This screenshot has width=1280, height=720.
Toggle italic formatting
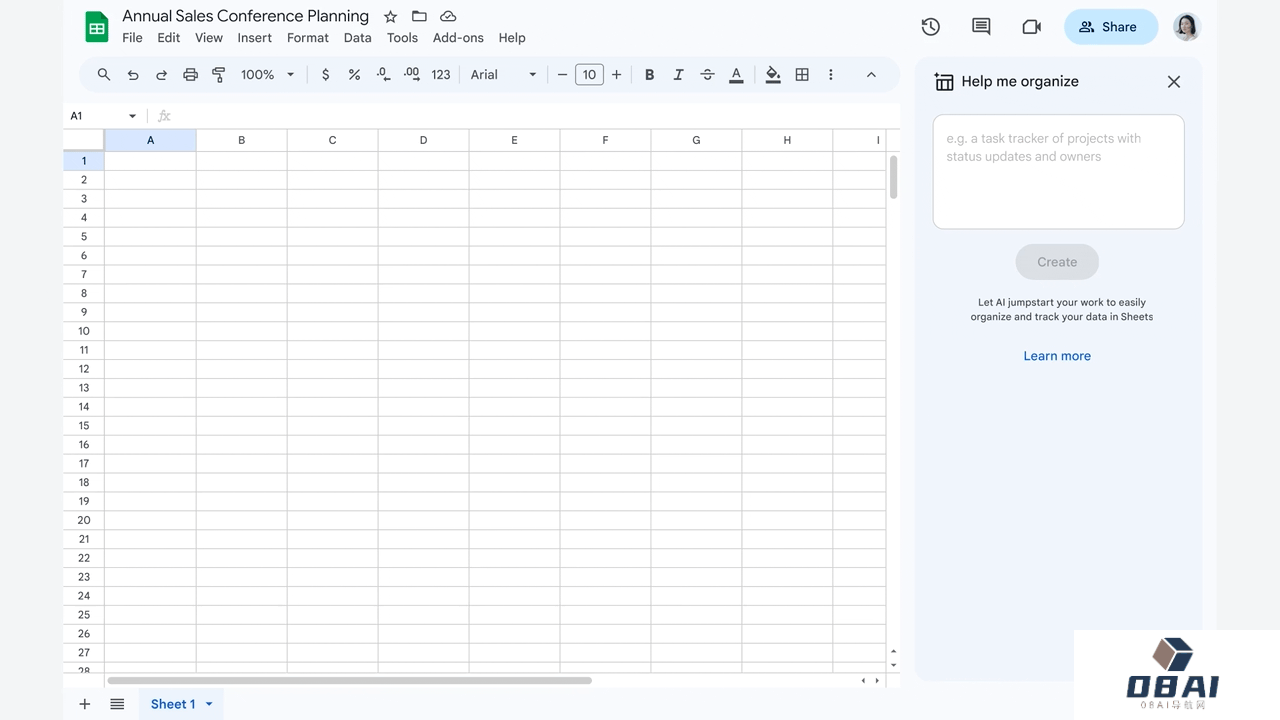click(679, 75)
